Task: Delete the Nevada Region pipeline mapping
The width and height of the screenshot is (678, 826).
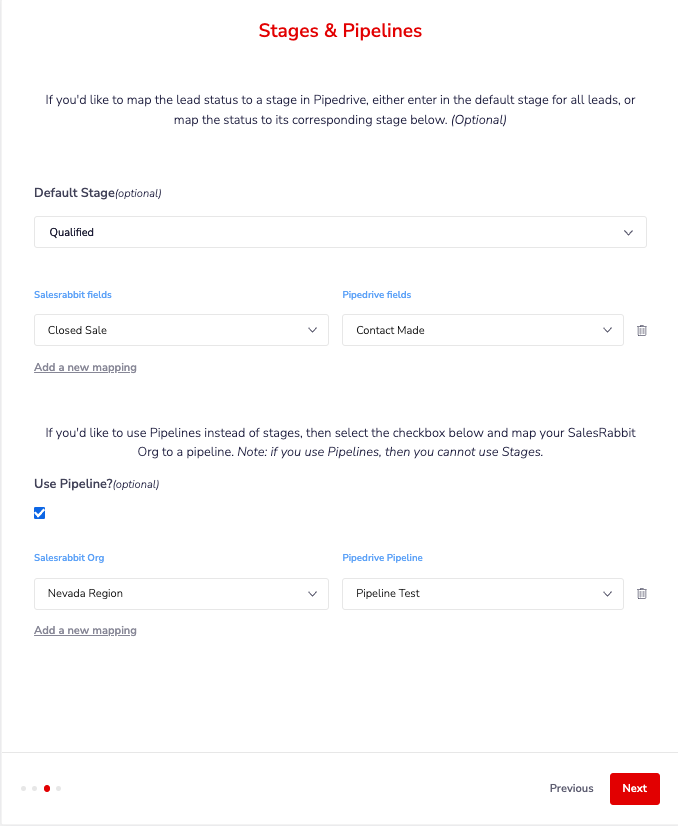Action: [642, 594]
